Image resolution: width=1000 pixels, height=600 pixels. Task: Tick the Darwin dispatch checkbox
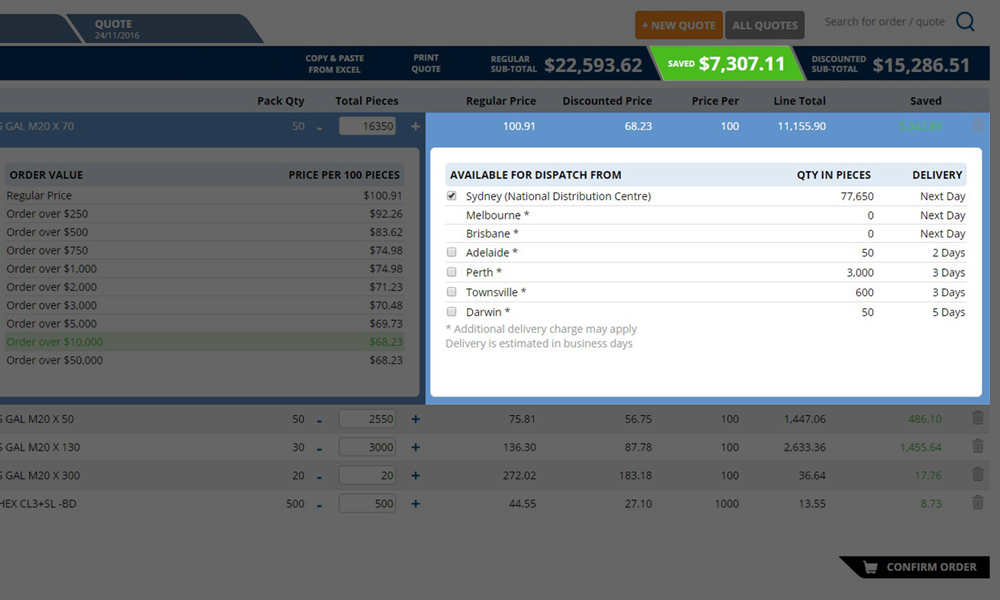coord(452,312)
